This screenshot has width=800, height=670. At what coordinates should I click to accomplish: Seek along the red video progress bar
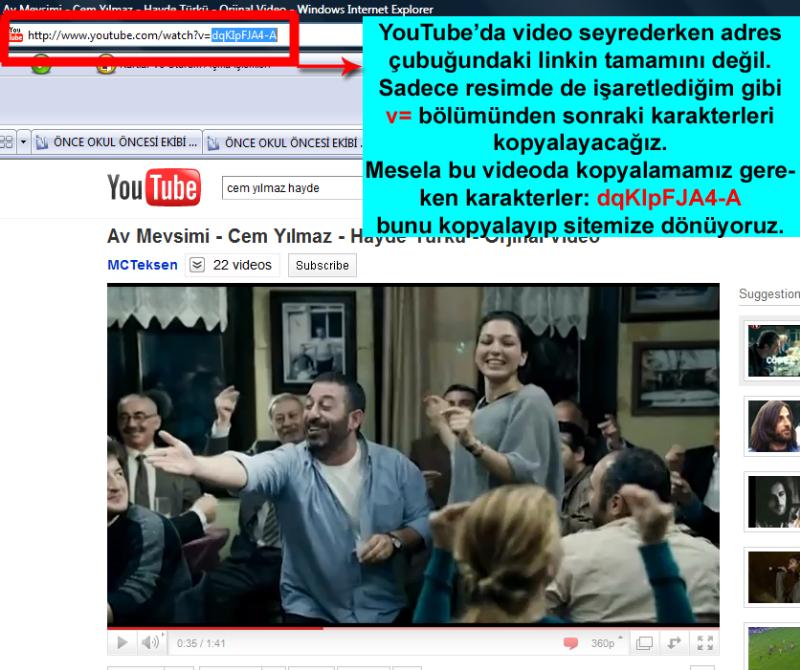(413, 627)
